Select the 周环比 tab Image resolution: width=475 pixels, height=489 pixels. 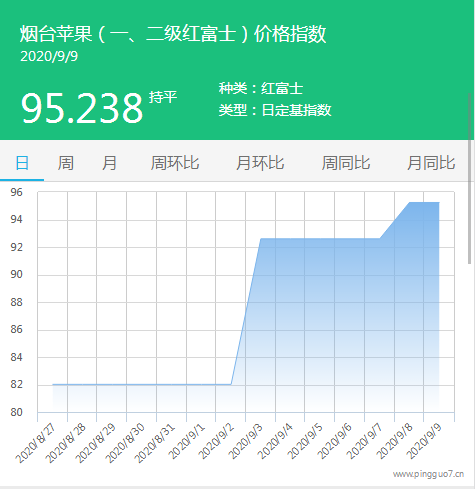[175, 163]
